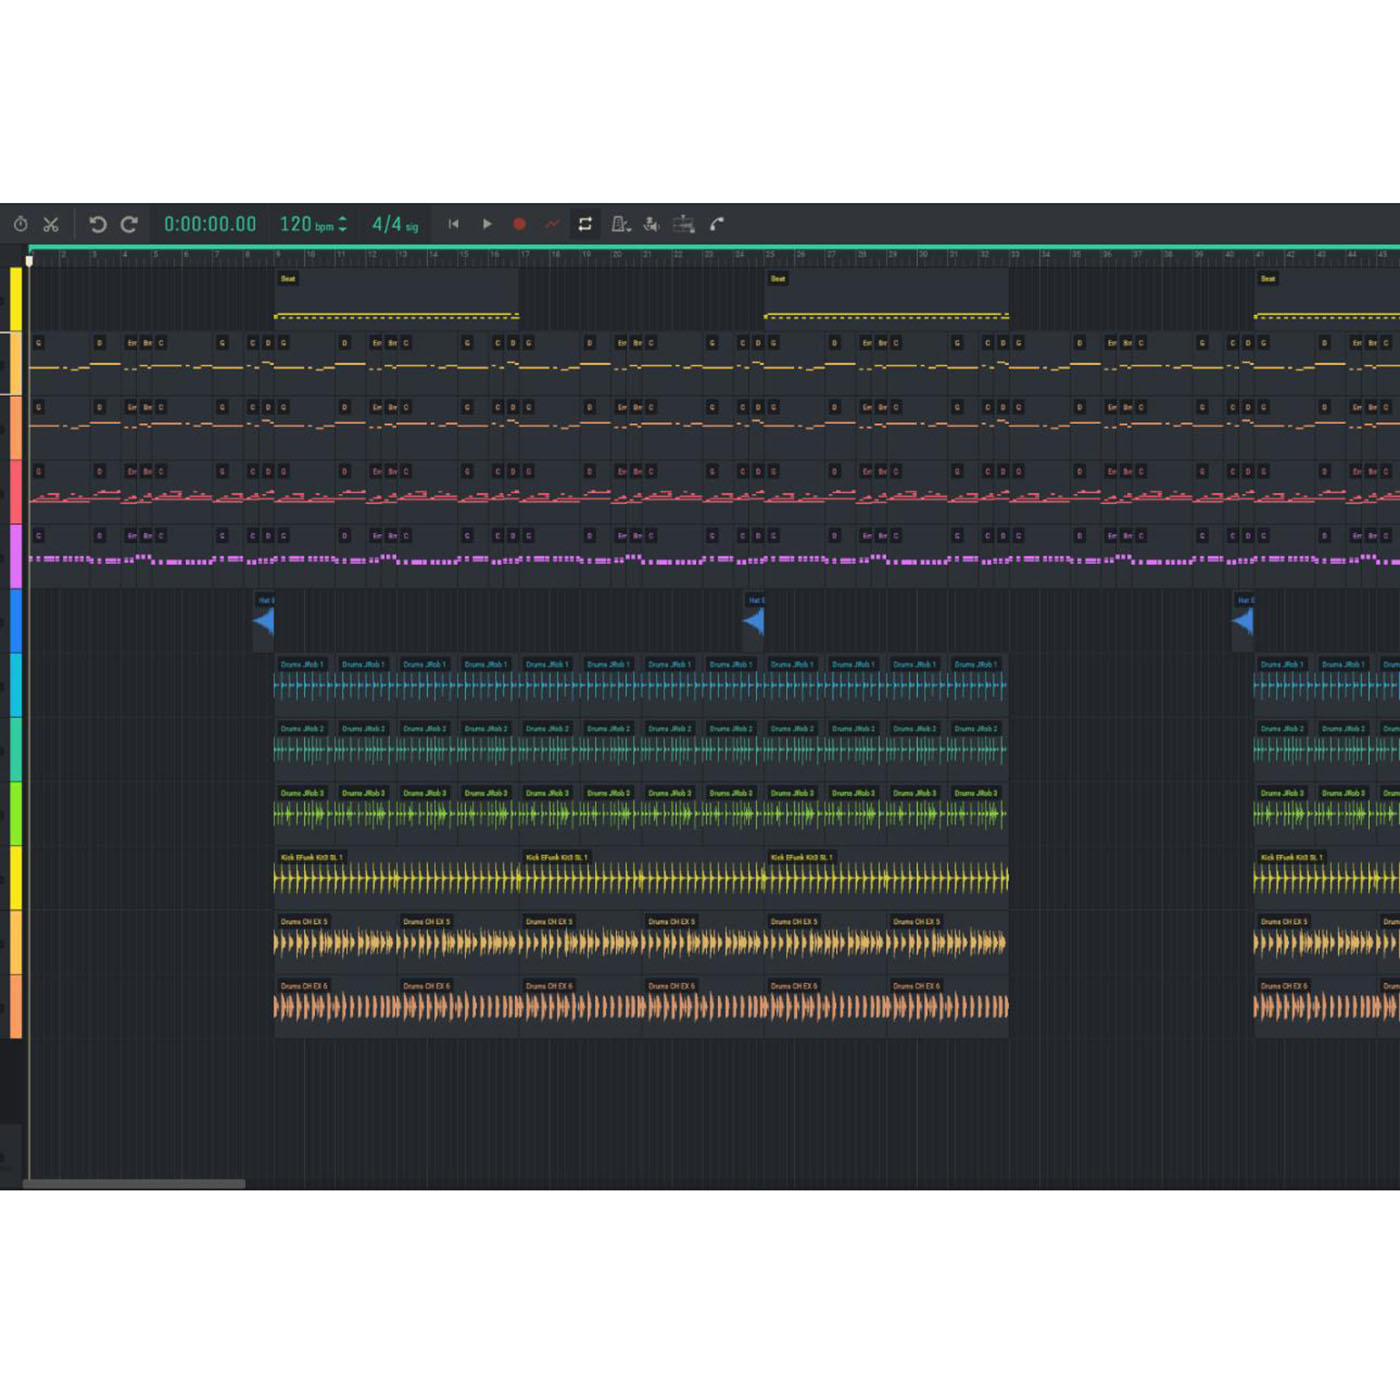Viewport: 1400px width, 1400px height.
Task: Click the stopwatch icon in the toolbar
Action: [x=20, y=225]
